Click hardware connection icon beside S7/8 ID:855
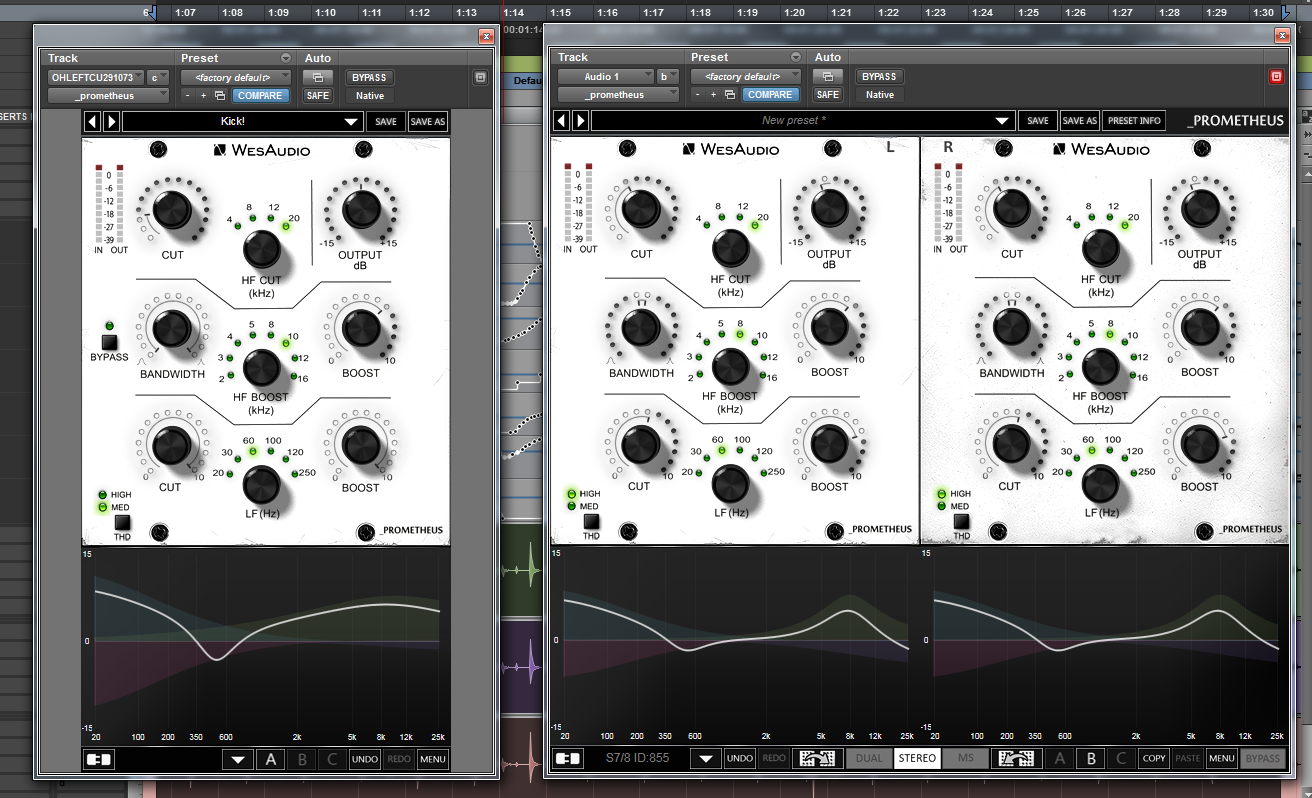Viewport: 1312px width, 798px height. [x=568, y=758]
